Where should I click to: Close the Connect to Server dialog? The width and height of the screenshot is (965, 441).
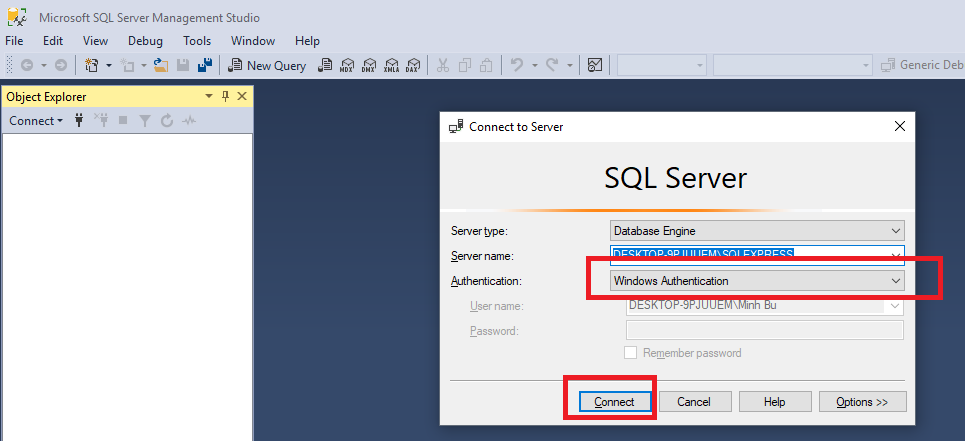[899, 127]
